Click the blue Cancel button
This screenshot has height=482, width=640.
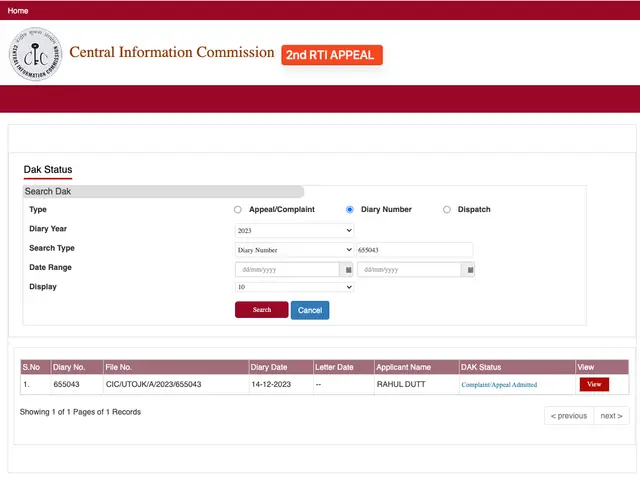tap(310, 310)
